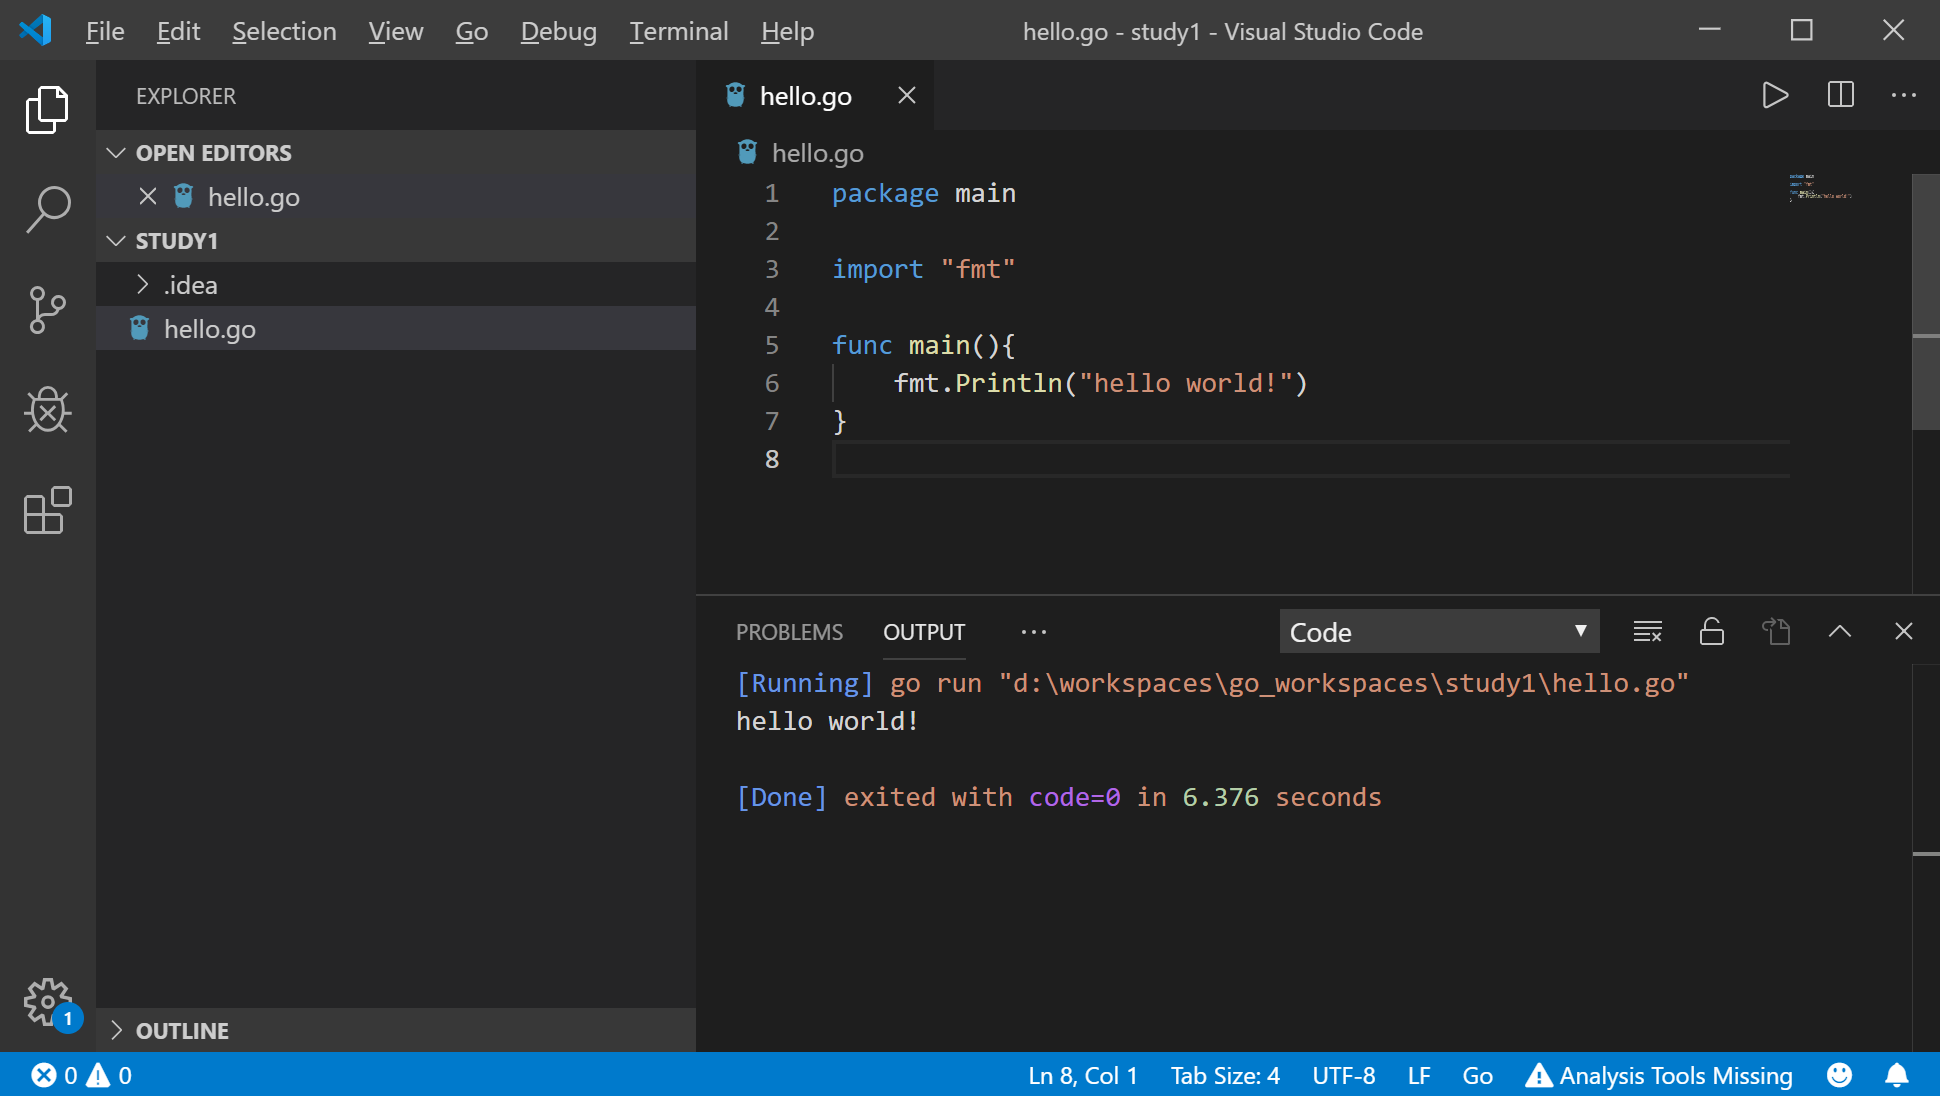Open the Extensions view

coord(47,510)
